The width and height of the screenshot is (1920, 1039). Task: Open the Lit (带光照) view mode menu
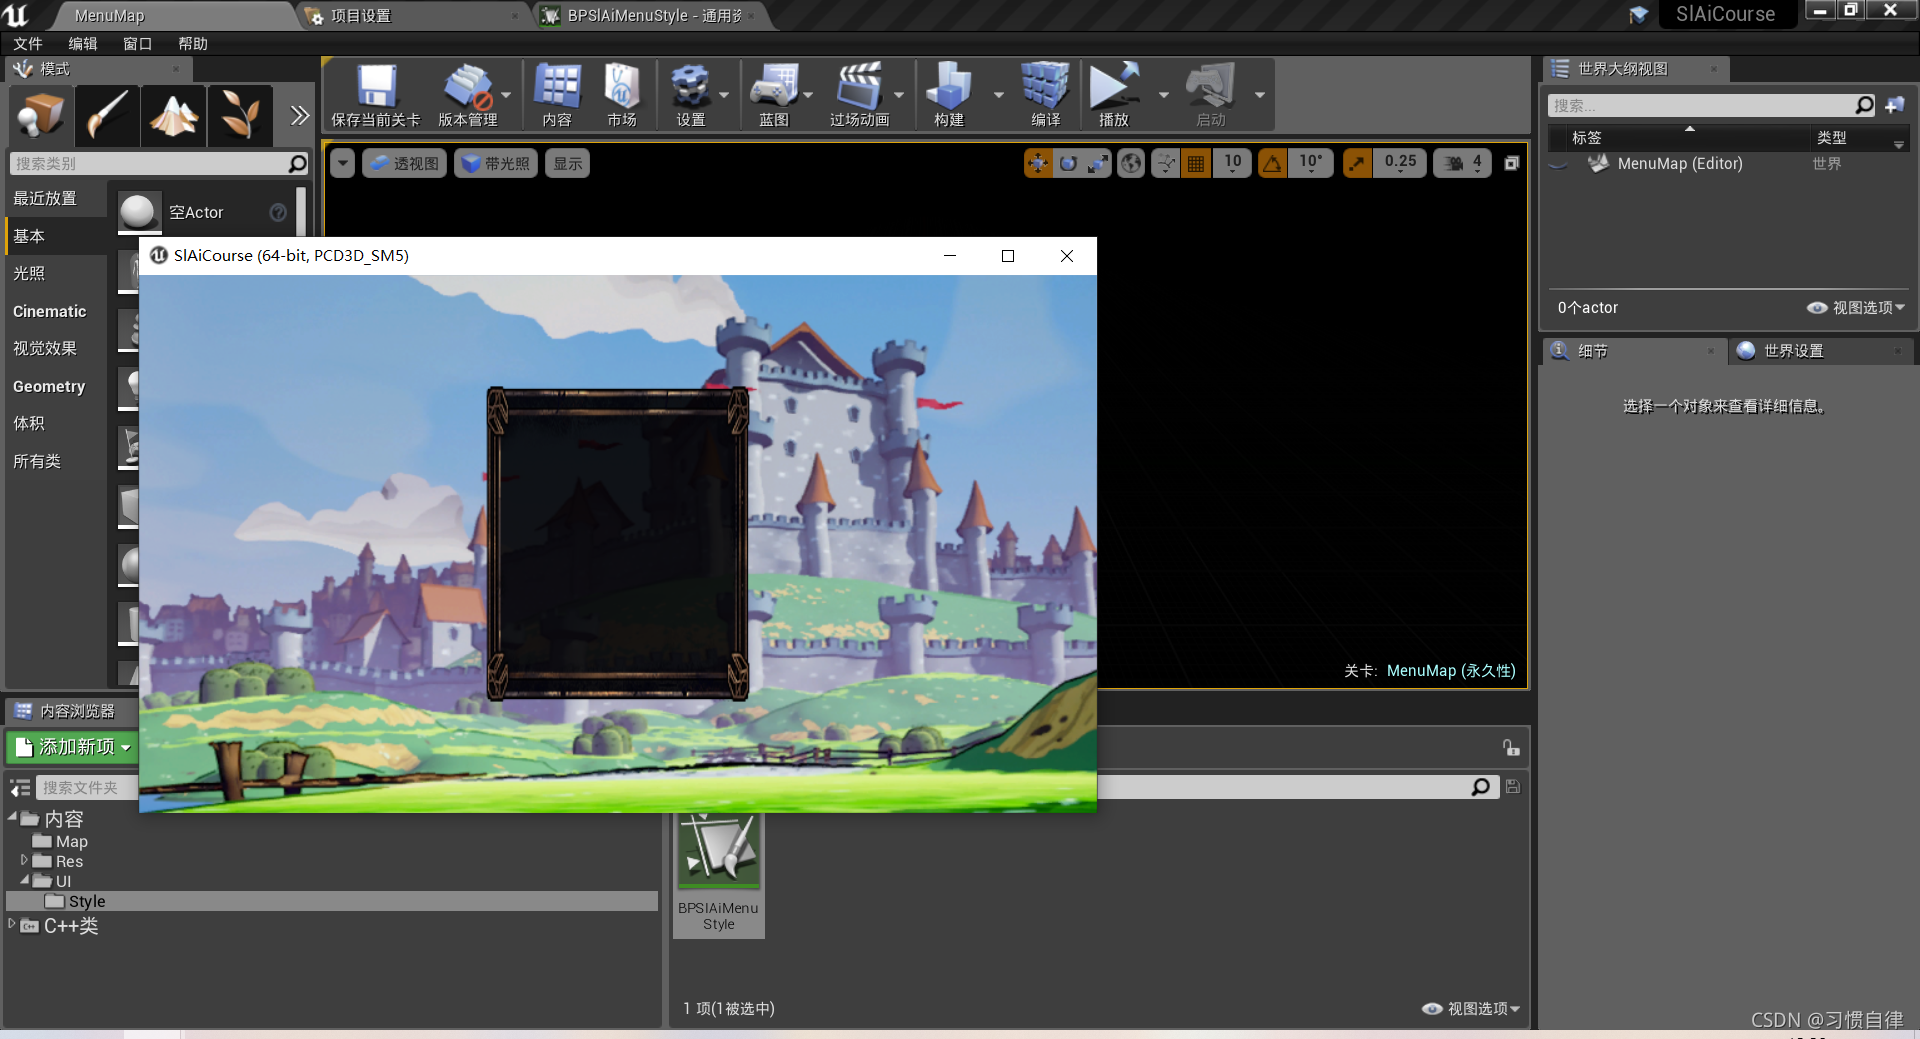point(496,163)
